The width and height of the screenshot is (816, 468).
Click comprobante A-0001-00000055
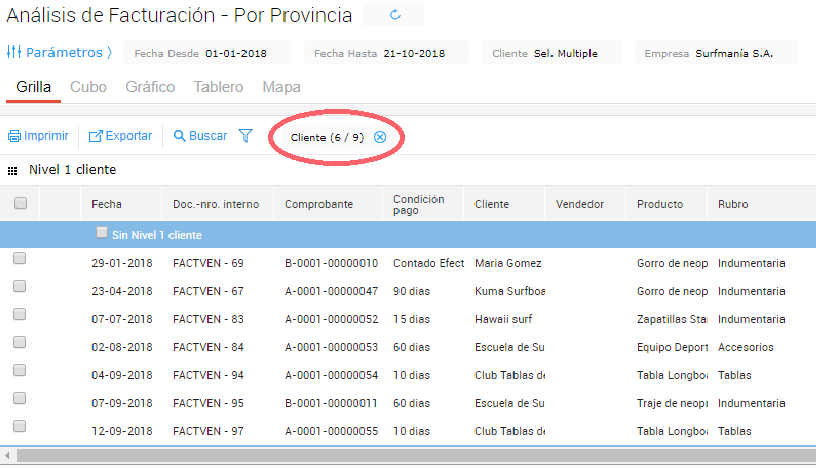(332, 432)
